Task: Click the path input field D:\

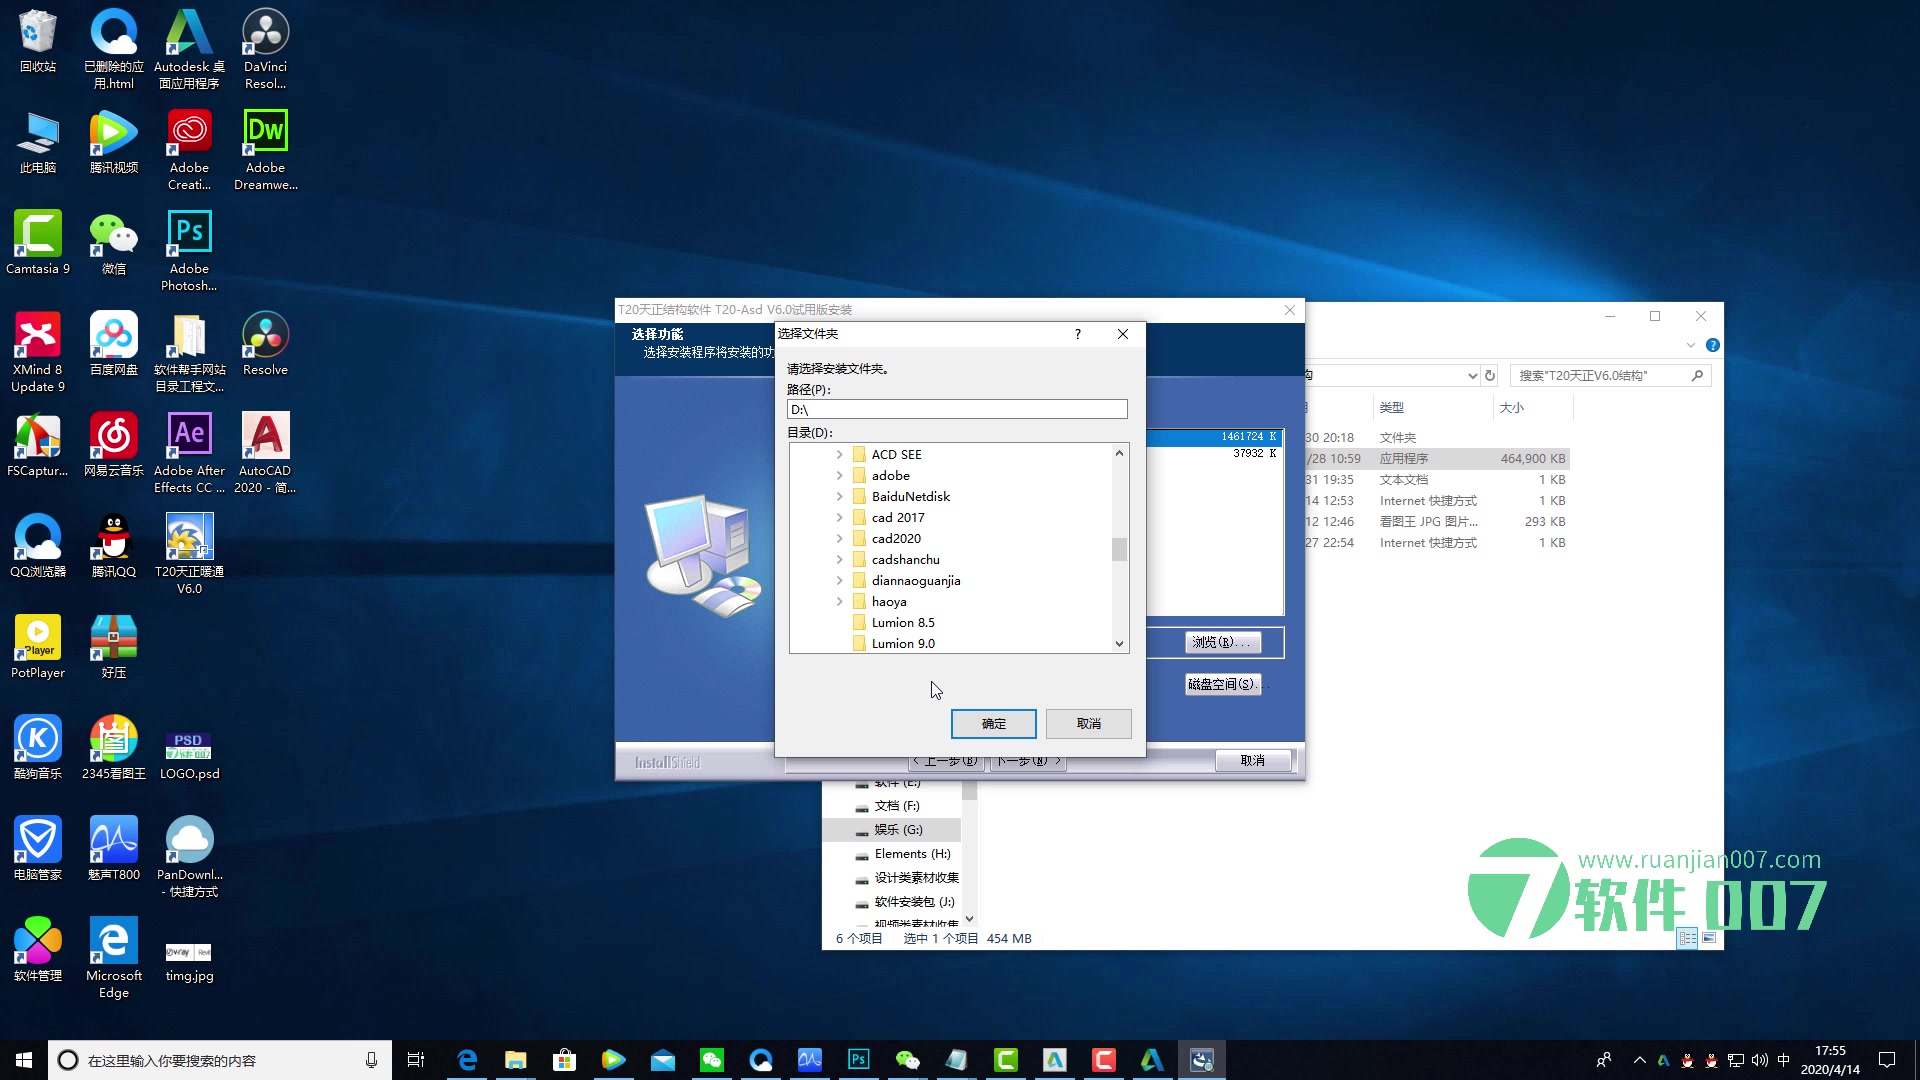Action: tap(957, 409)
